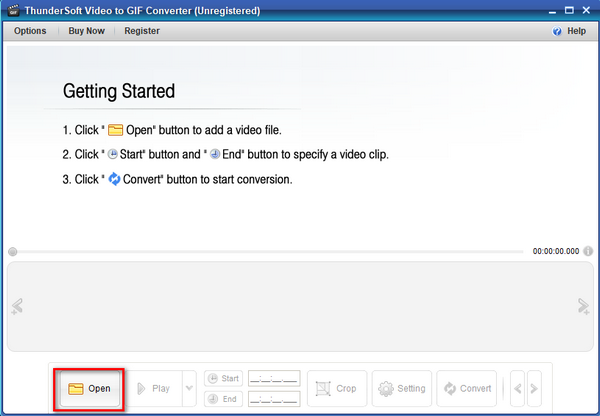
Task: Set clip Start point button
Action: point(223,378)
